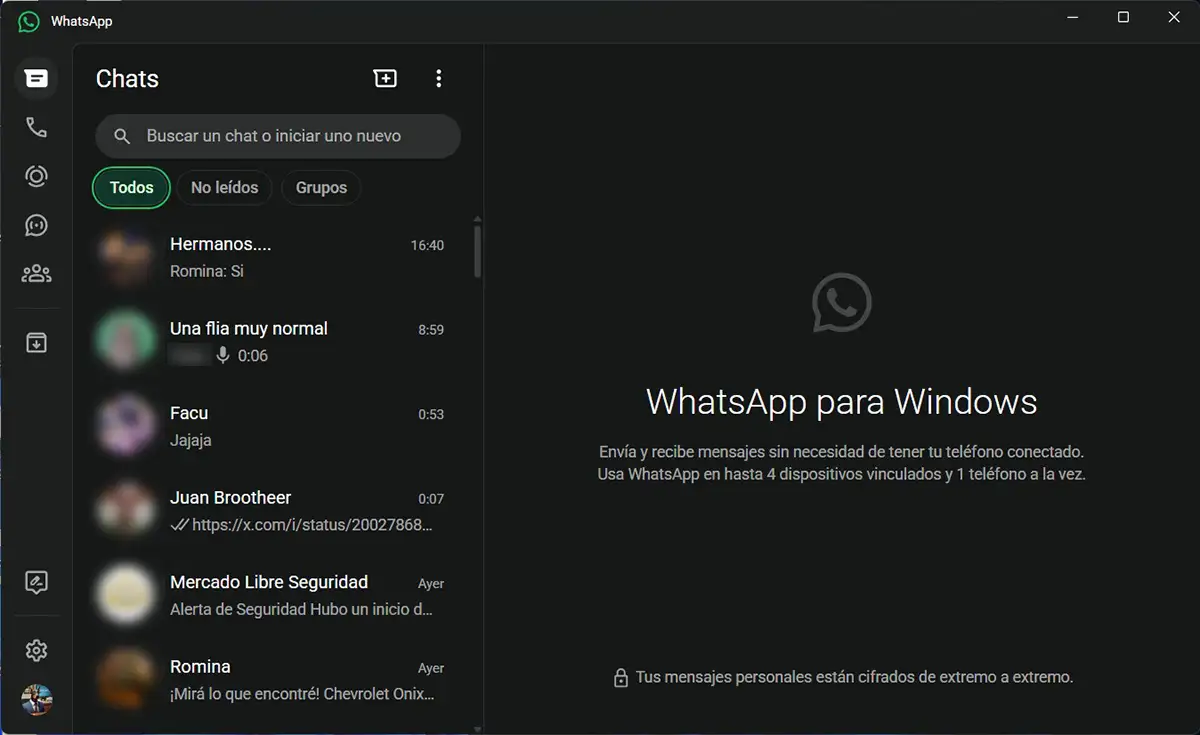Open the Mercado Libre Seguridad conversation

click(270, 594)
